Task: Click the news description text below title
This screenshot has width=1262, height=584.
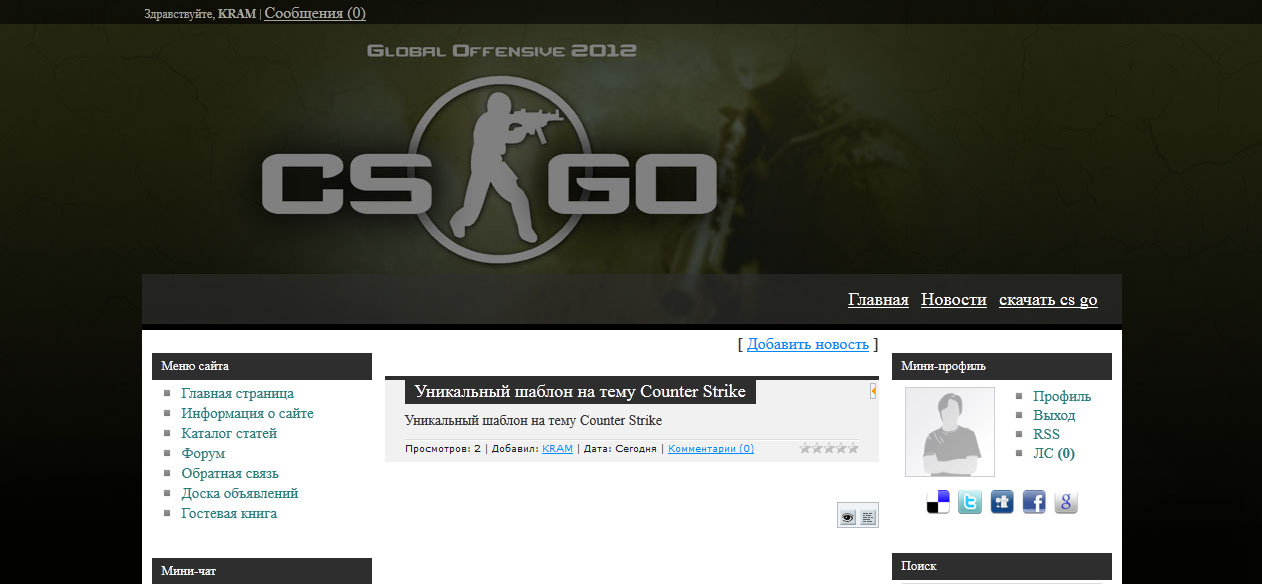Action: [x=533, y=421]
